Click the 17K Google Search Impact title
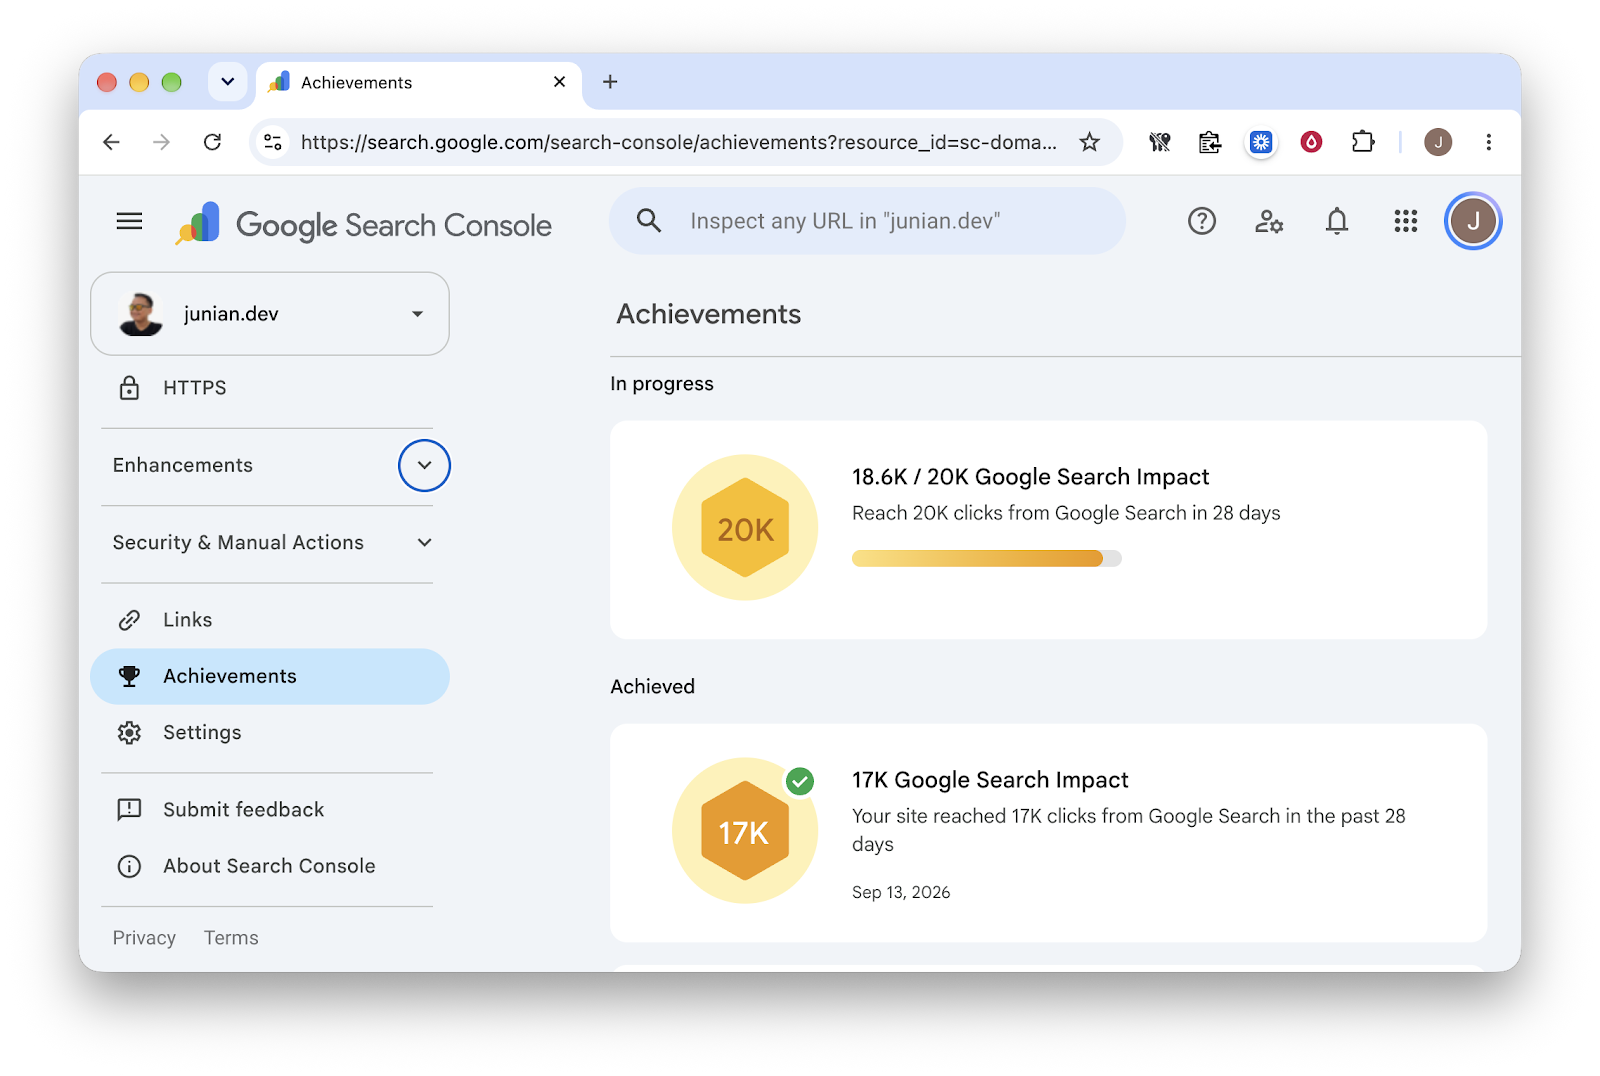The image size is (1600, 1076). tap(990, 780)
